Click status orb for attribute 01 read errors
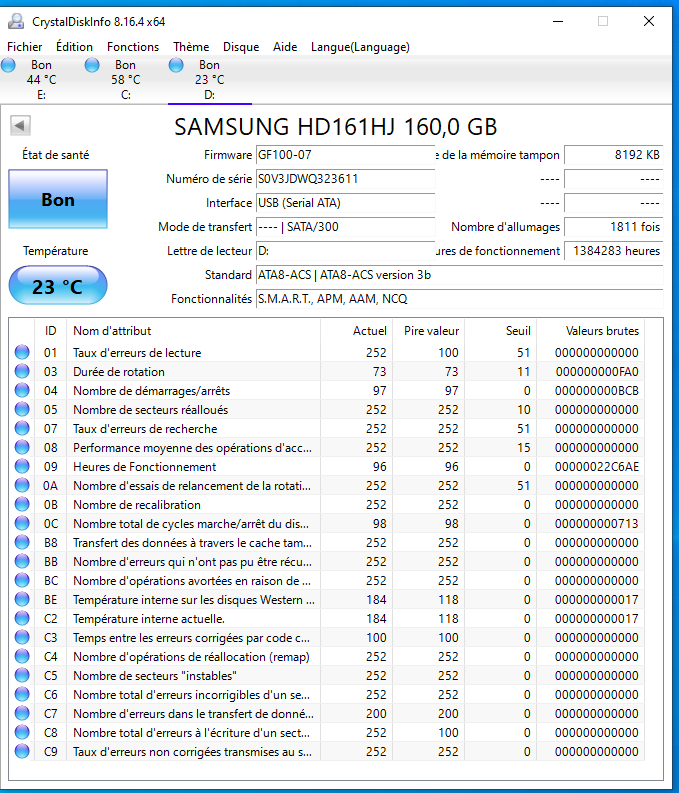This screenshot has height=793, width=679. (22, 353)
